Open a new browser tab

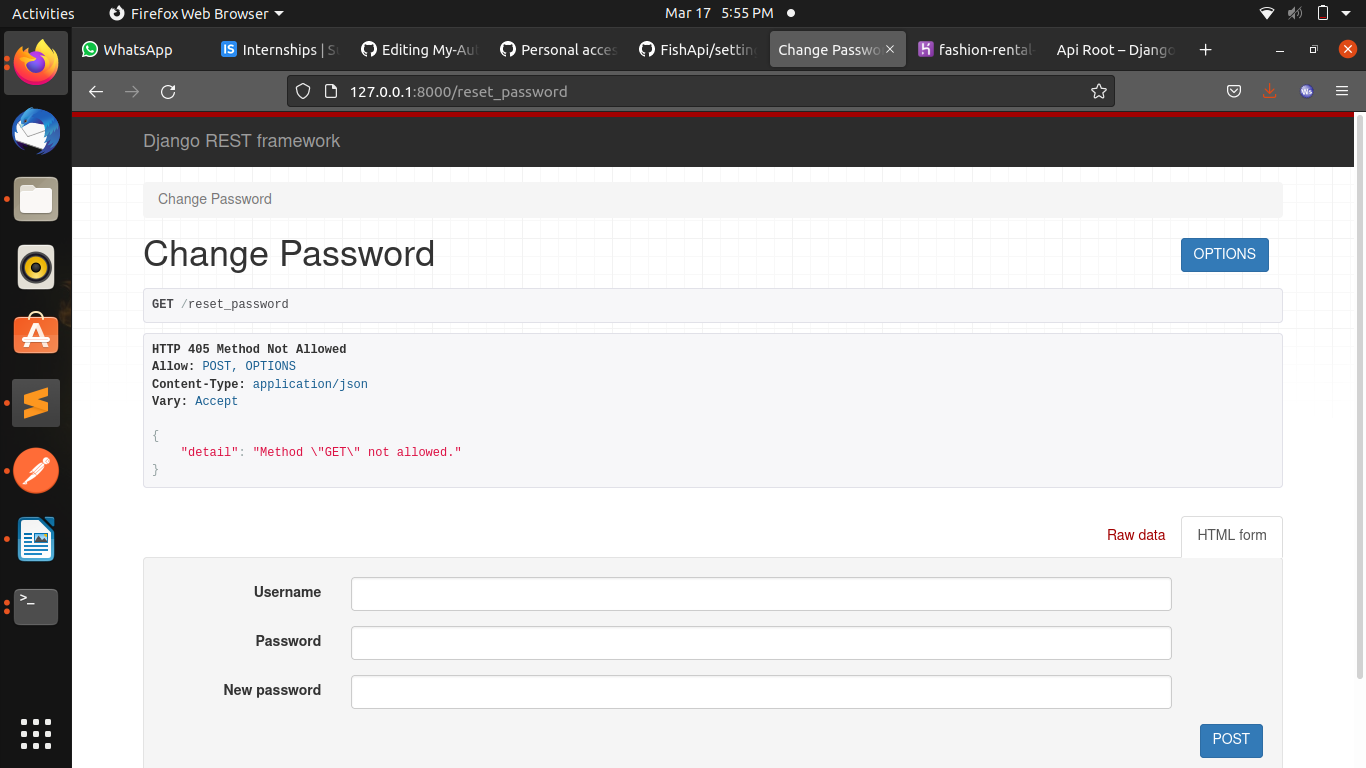[x=1205, y=49]
